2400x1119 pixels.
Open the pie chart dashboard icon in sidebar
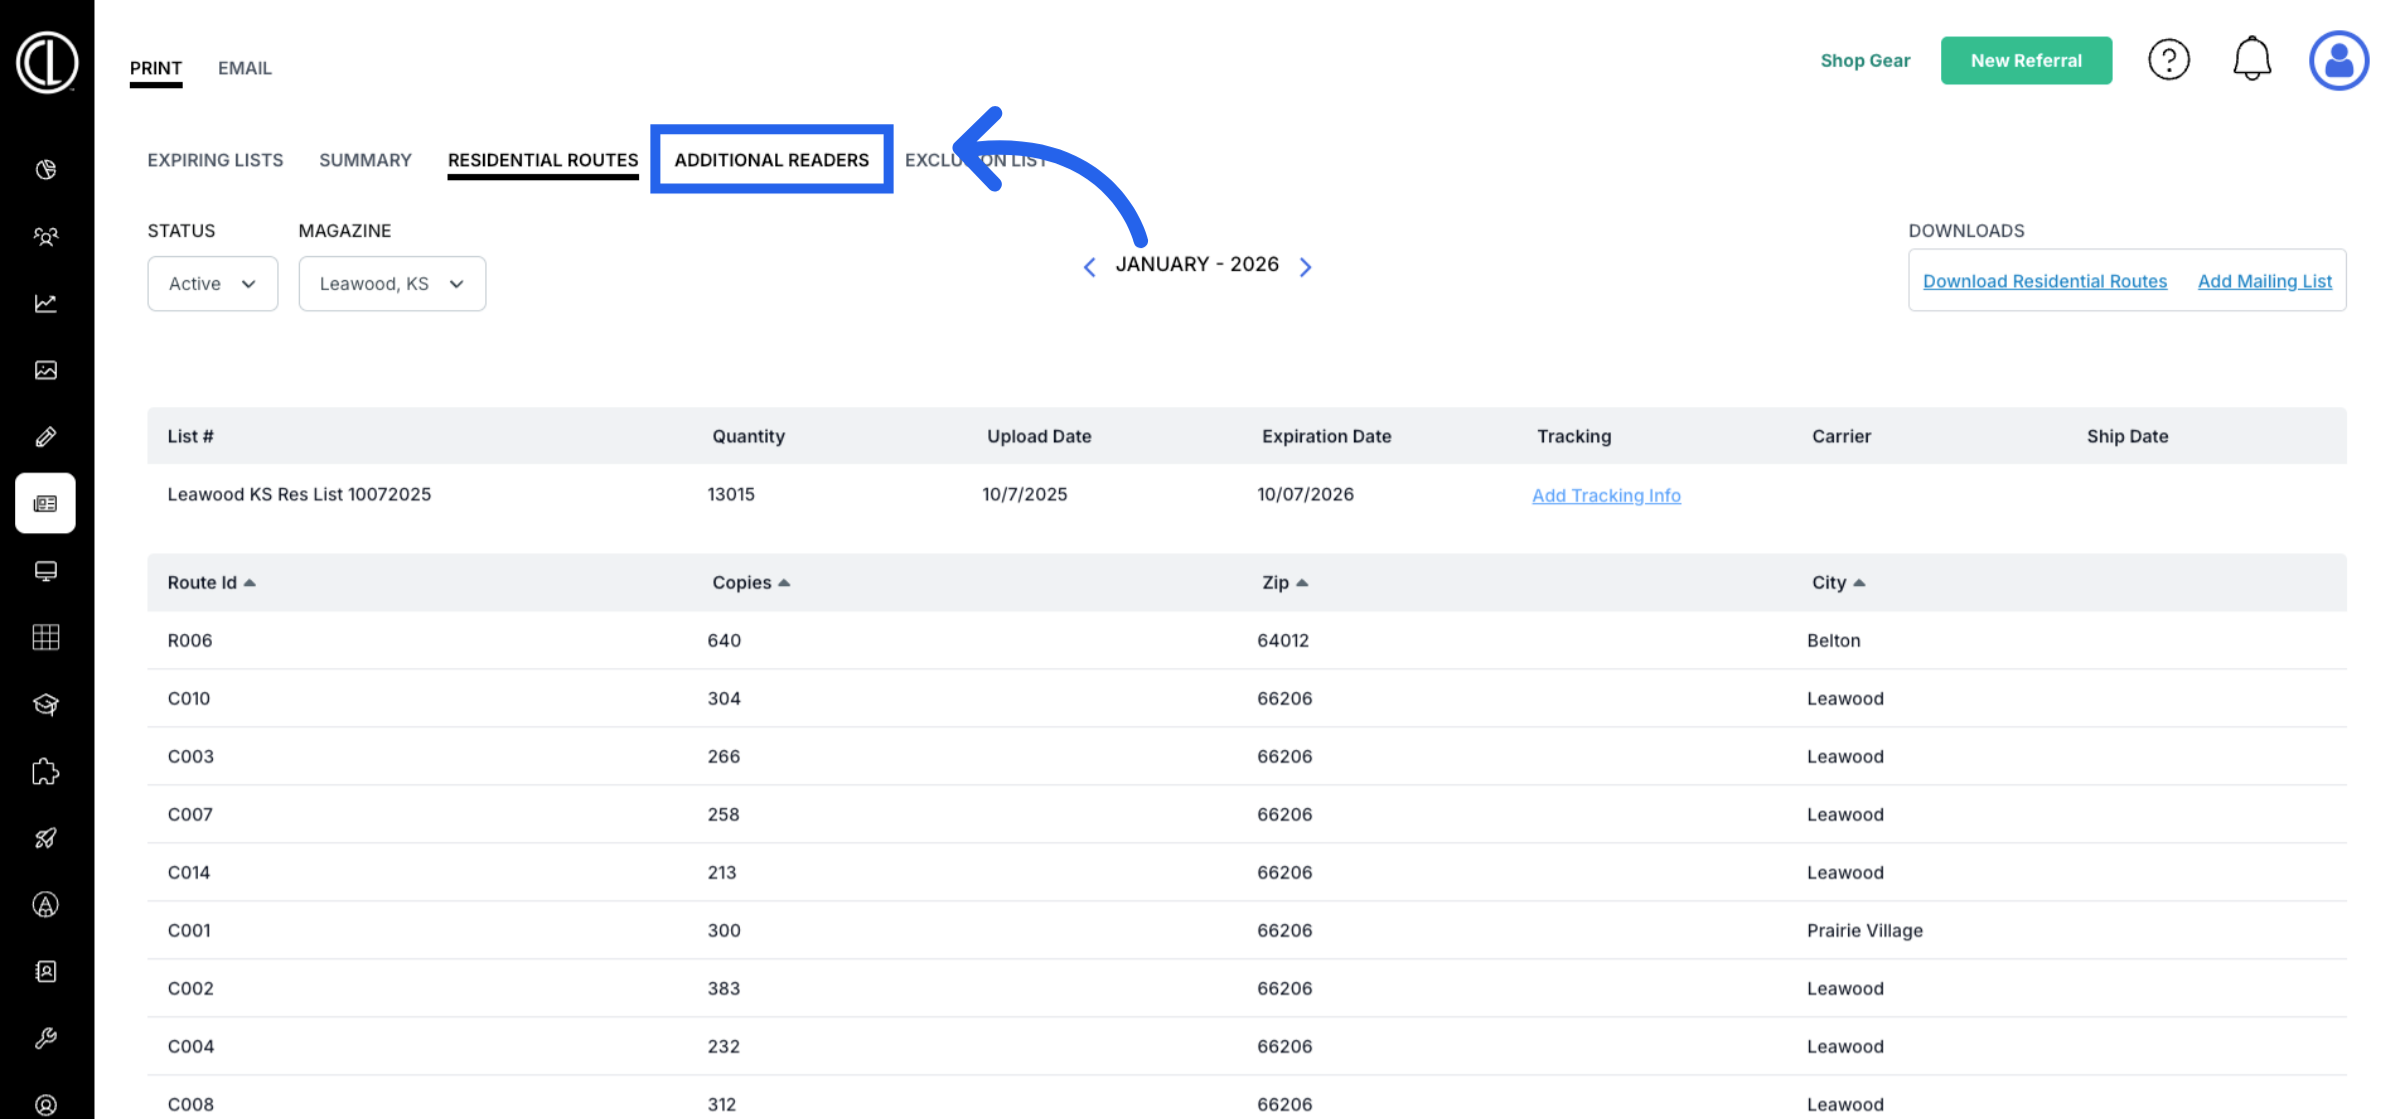click(46, 170)
